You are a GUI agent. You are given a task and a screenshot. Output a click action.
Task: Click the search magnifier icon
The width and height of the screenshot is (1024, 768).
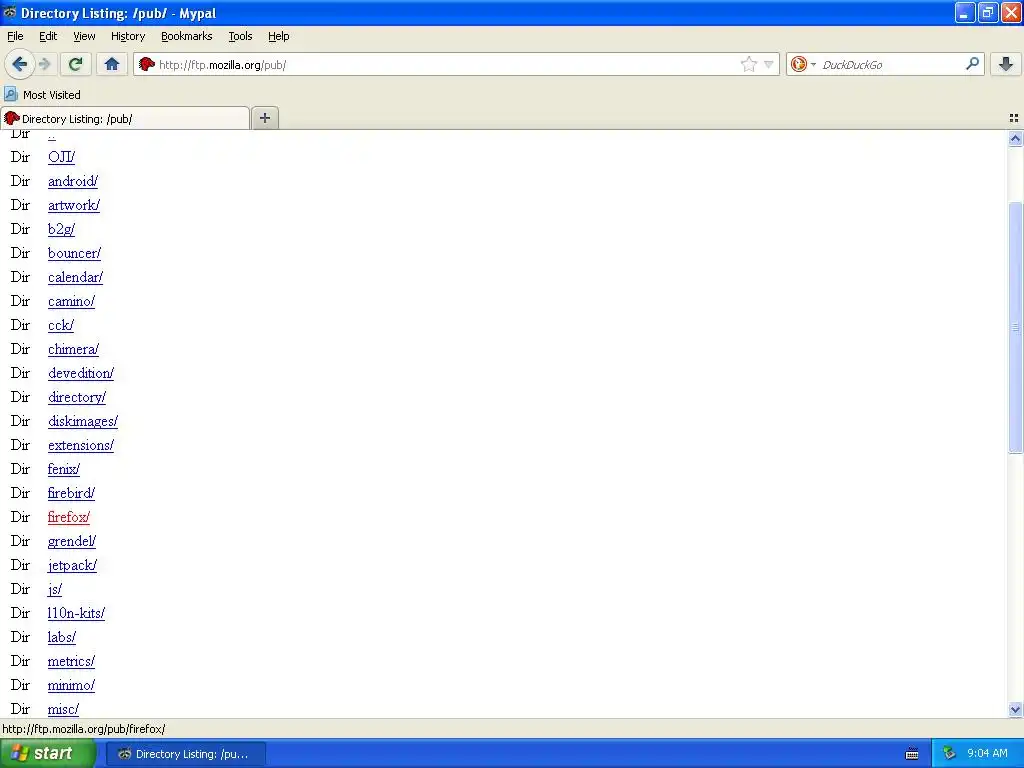[972, 64]
